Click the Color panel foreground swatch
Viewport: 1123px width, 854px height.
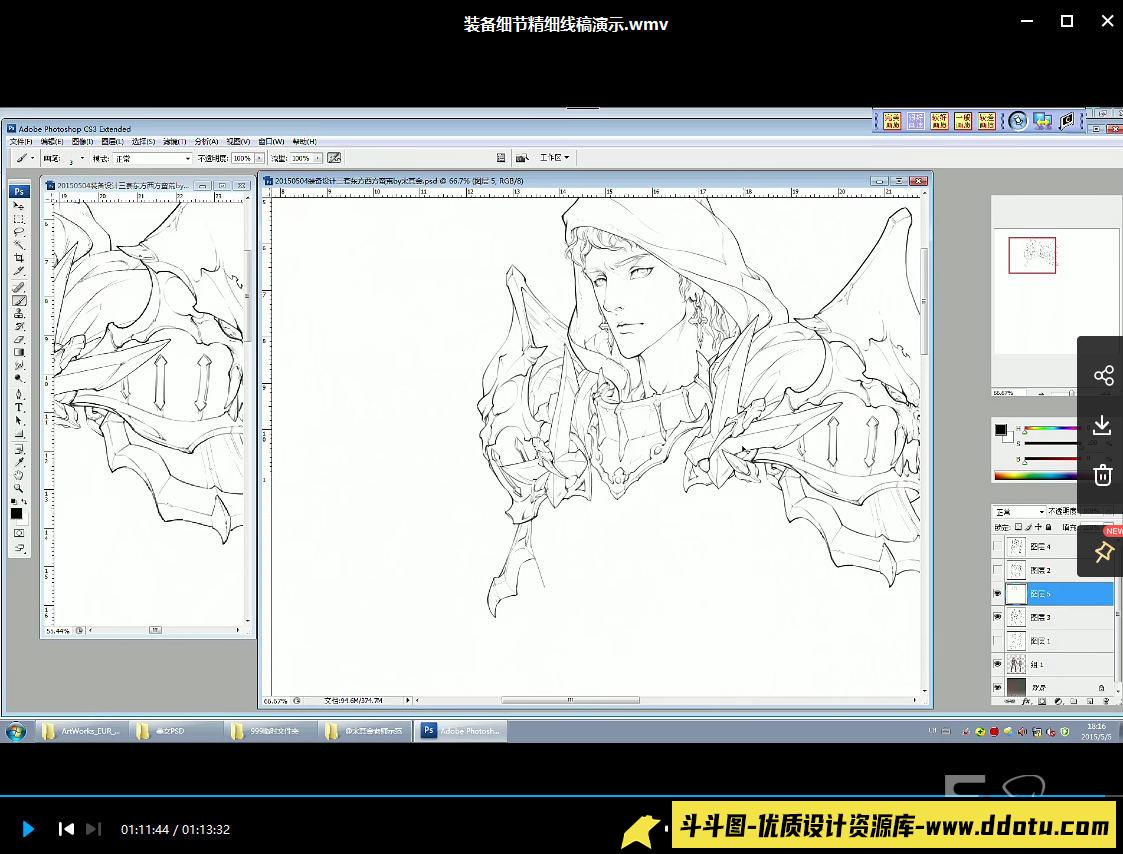pyautogui.click(x=1000, y=430)
